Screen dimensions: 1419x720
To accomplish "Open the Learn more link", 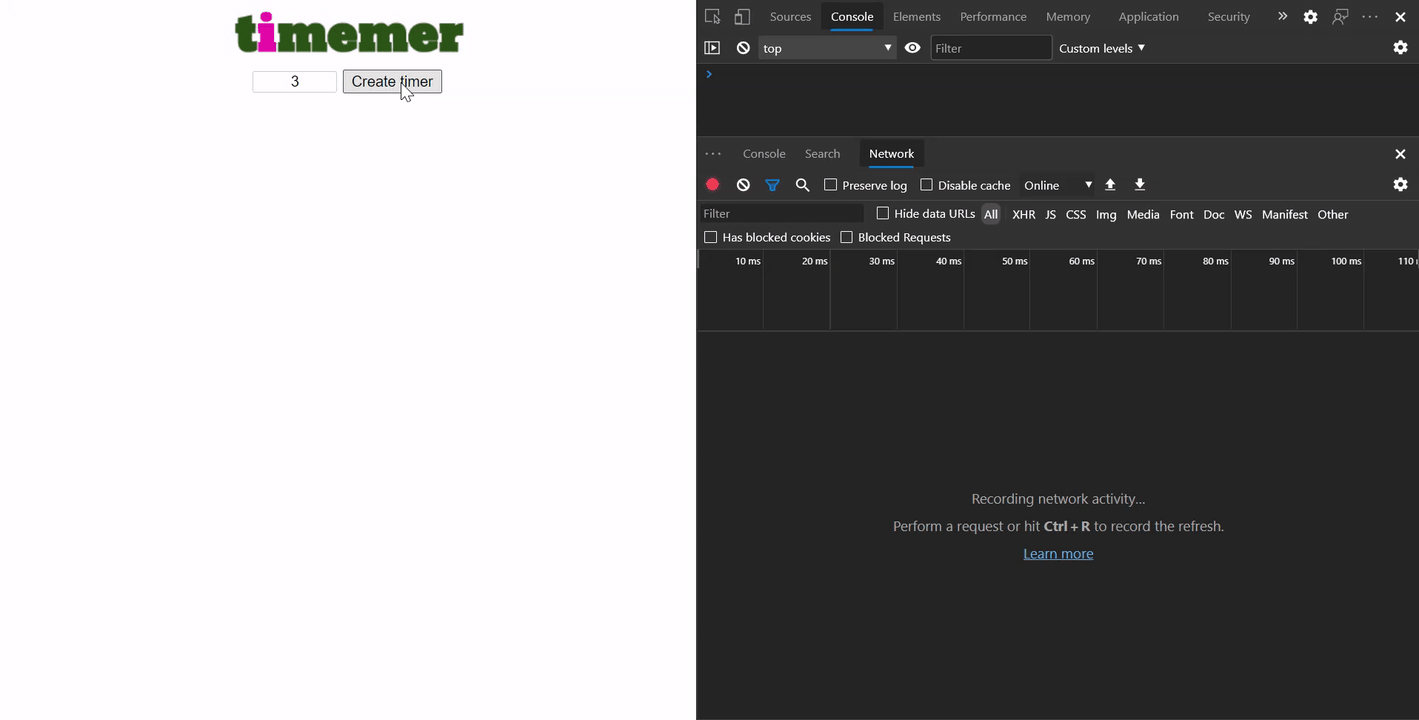I will tap(1058, 554).
